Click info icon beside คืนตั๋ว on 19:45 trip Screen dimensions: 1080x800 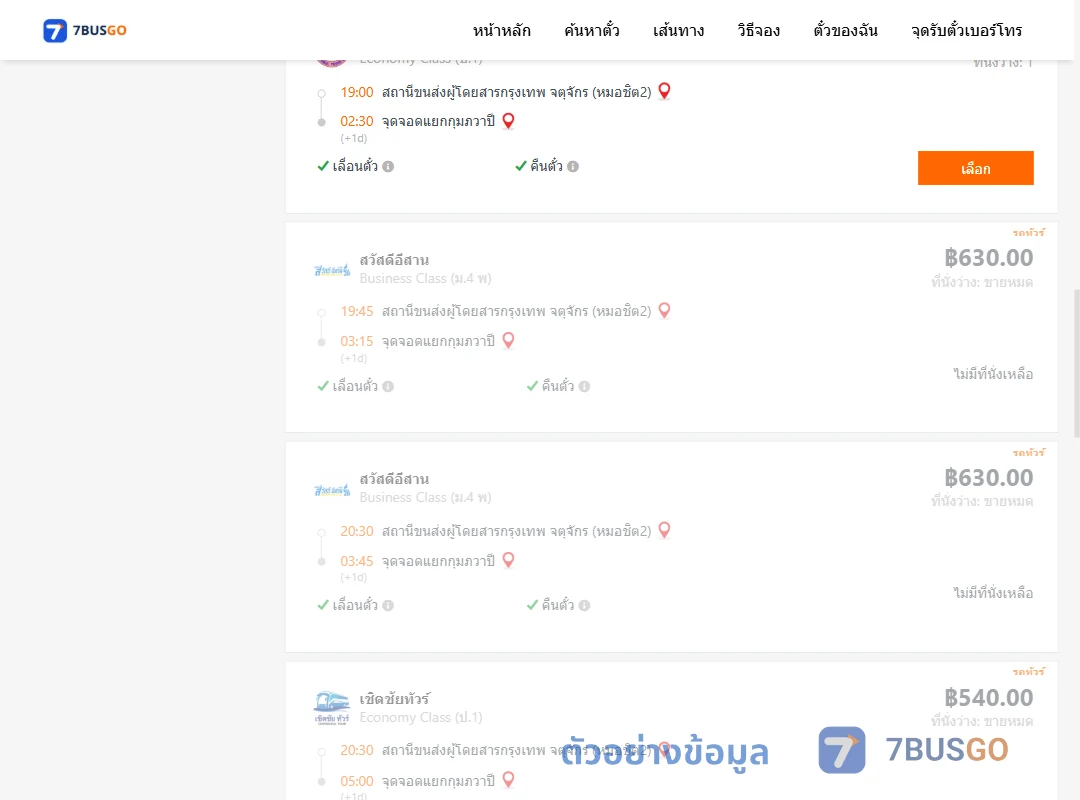coord(584,386)
